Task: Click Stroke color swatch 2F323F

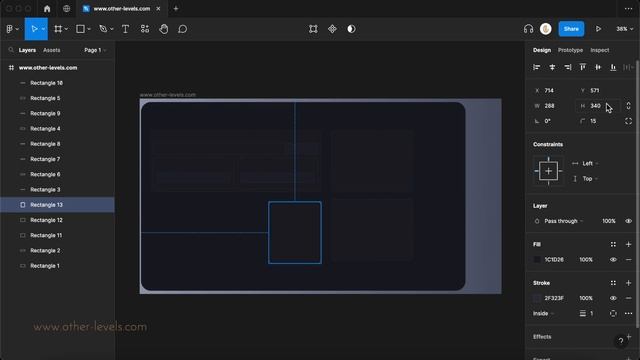Action: pyautogui.click(x=537, y=298)
